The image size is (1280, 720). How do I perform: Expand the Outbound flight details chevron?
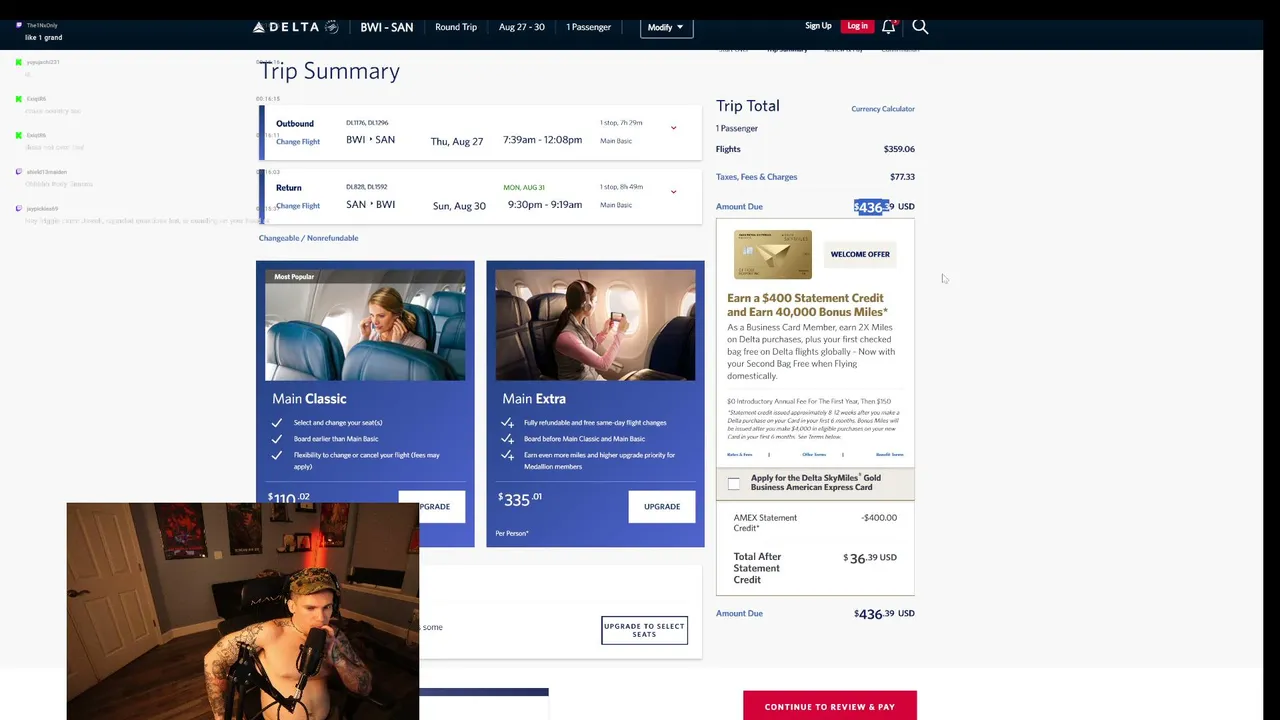pos(673,128)
